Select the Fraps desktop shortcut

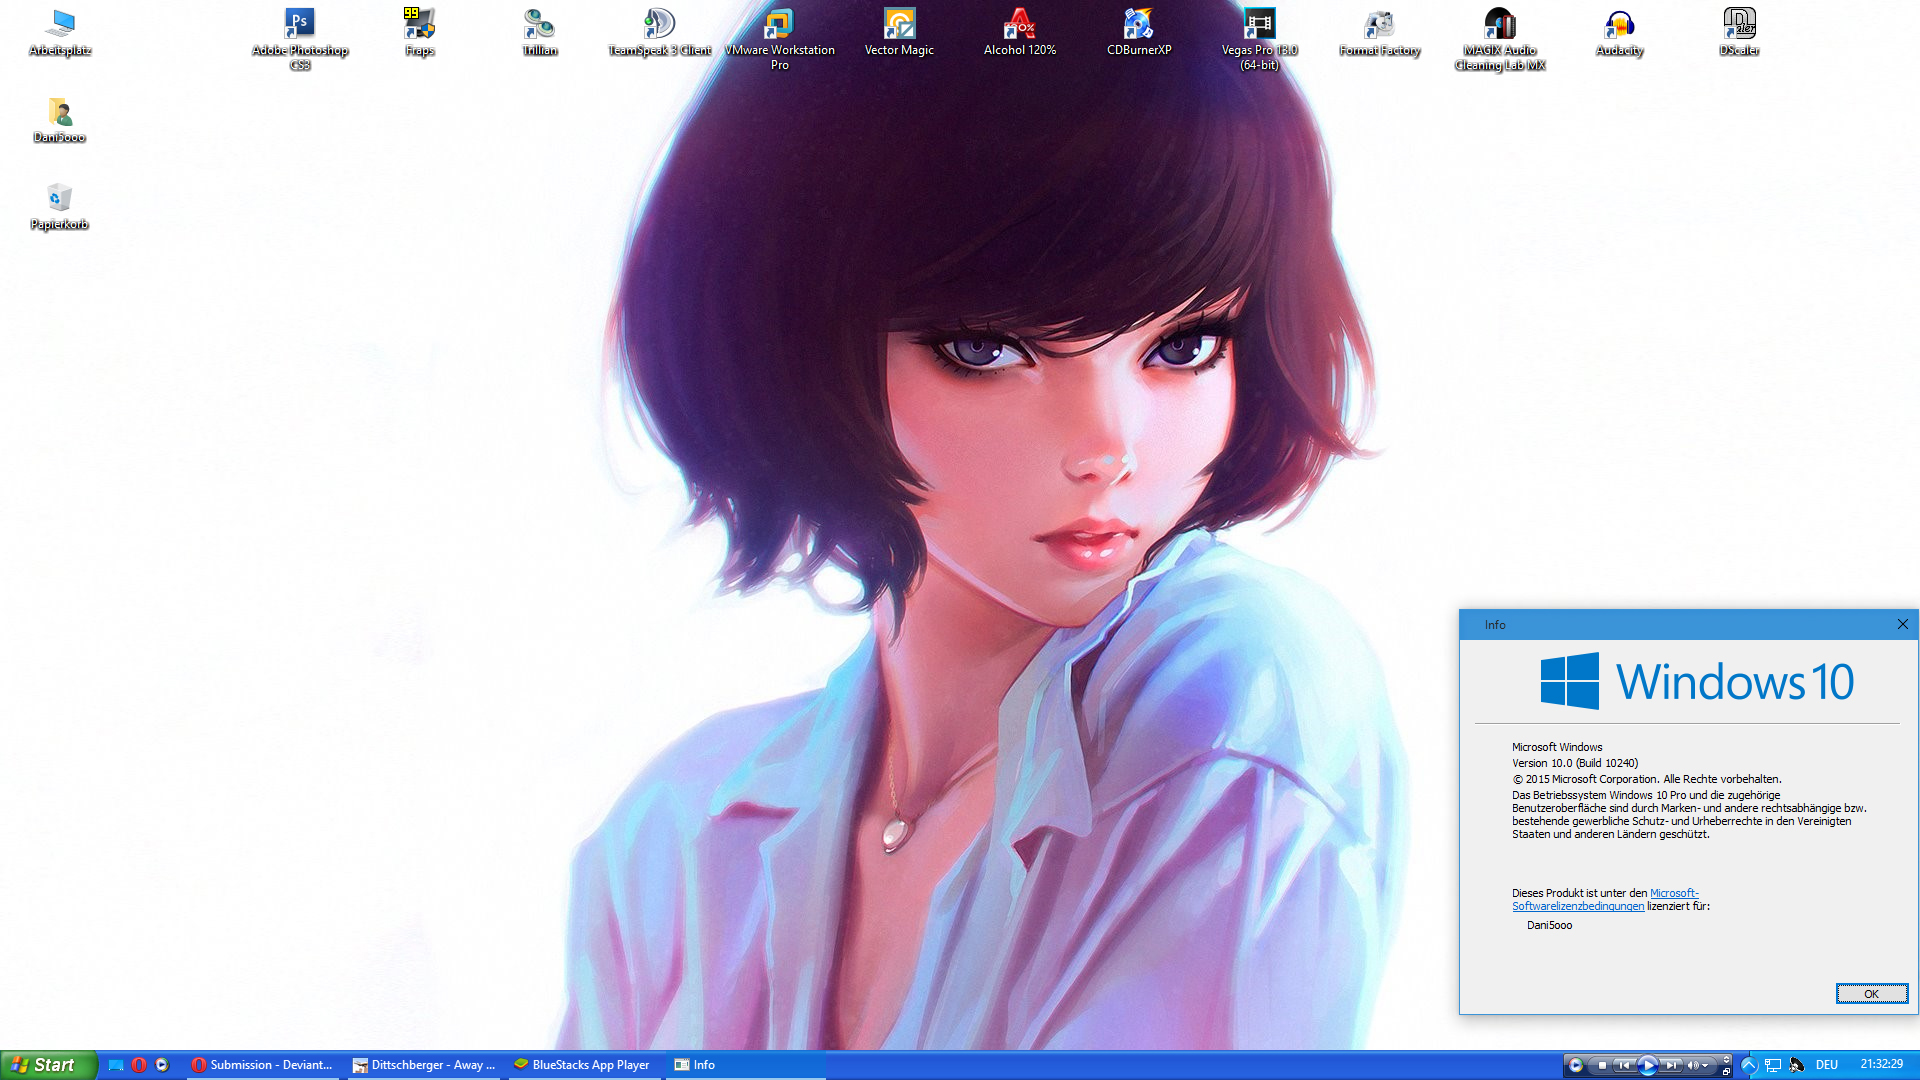[x=420, y=32]
